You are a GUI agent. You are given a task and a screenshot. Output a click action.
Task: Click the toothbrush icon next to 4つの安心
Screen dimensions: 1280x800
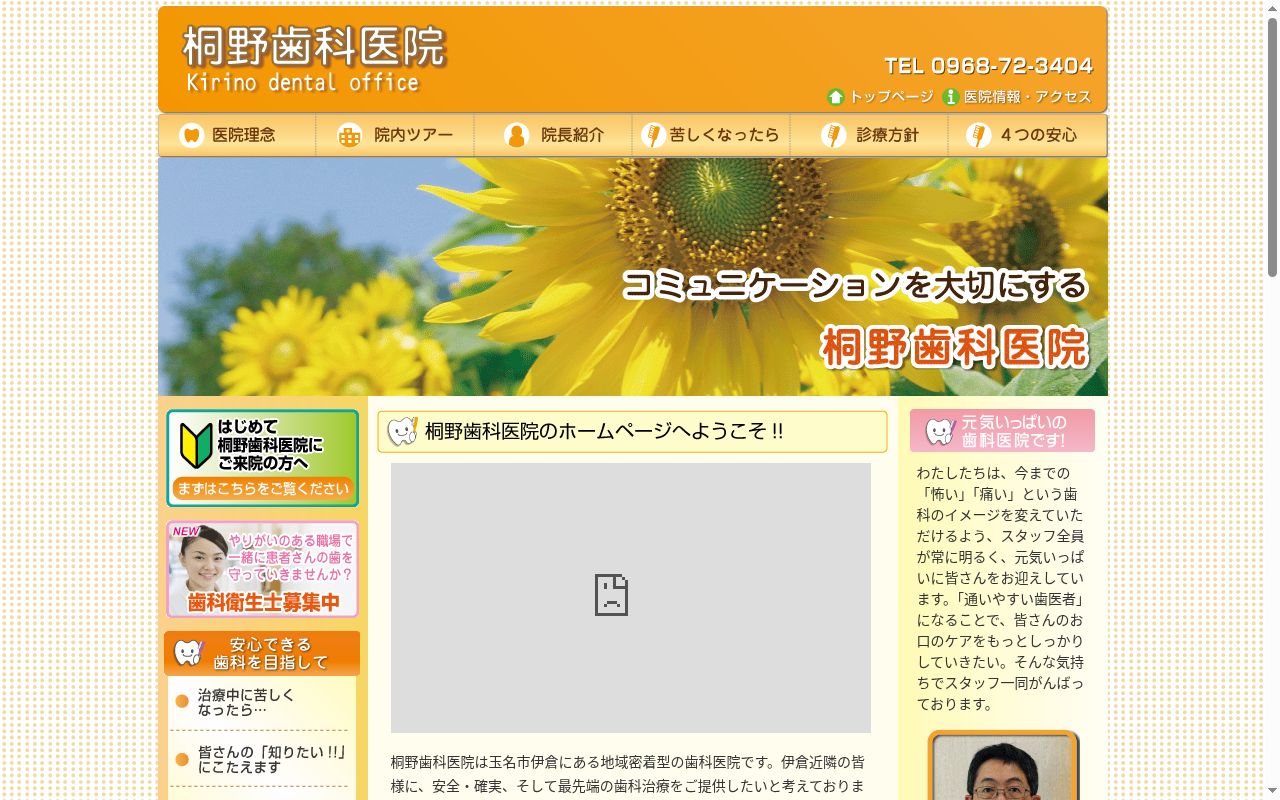978,135
